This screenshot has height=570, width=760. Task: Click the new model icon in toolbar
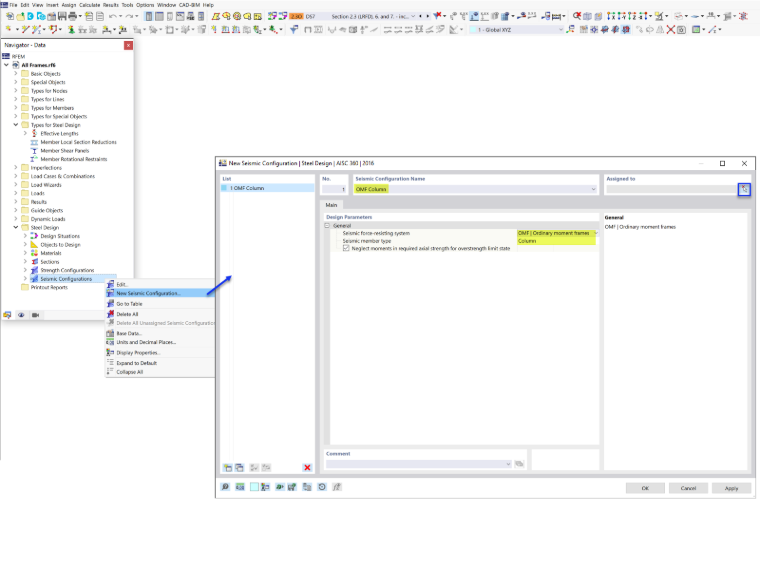[10, 16]
